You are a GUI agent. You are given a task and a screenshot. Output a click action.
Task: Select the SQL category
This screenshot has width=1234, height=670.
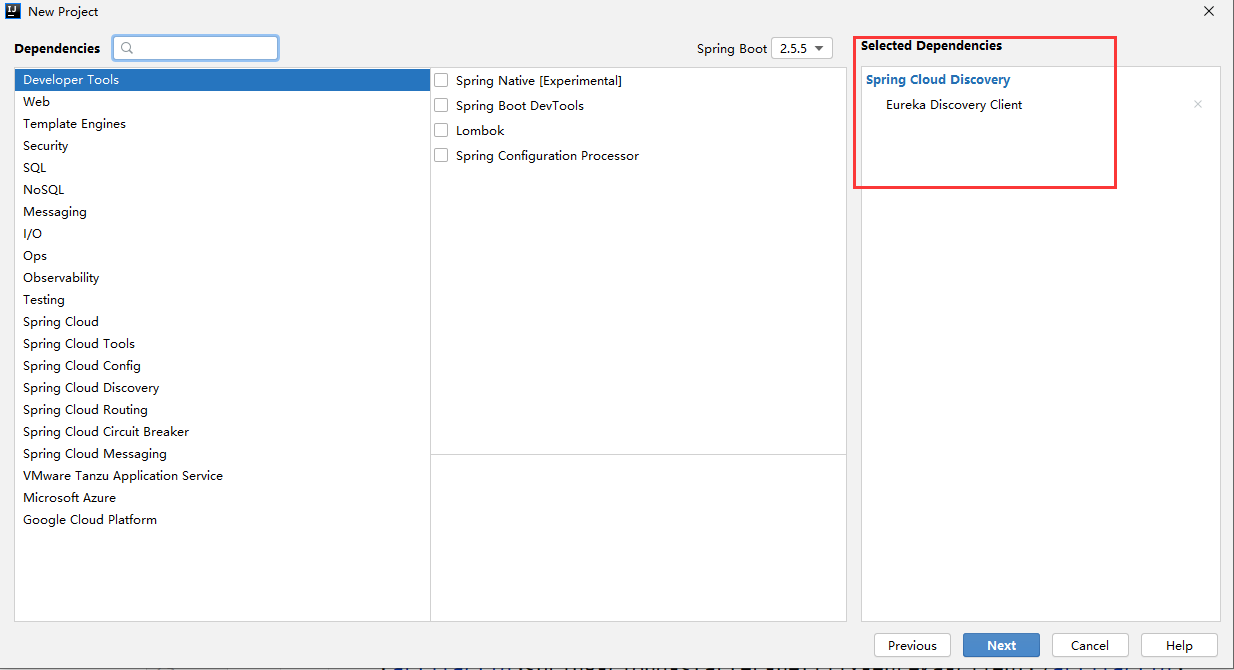222,168
